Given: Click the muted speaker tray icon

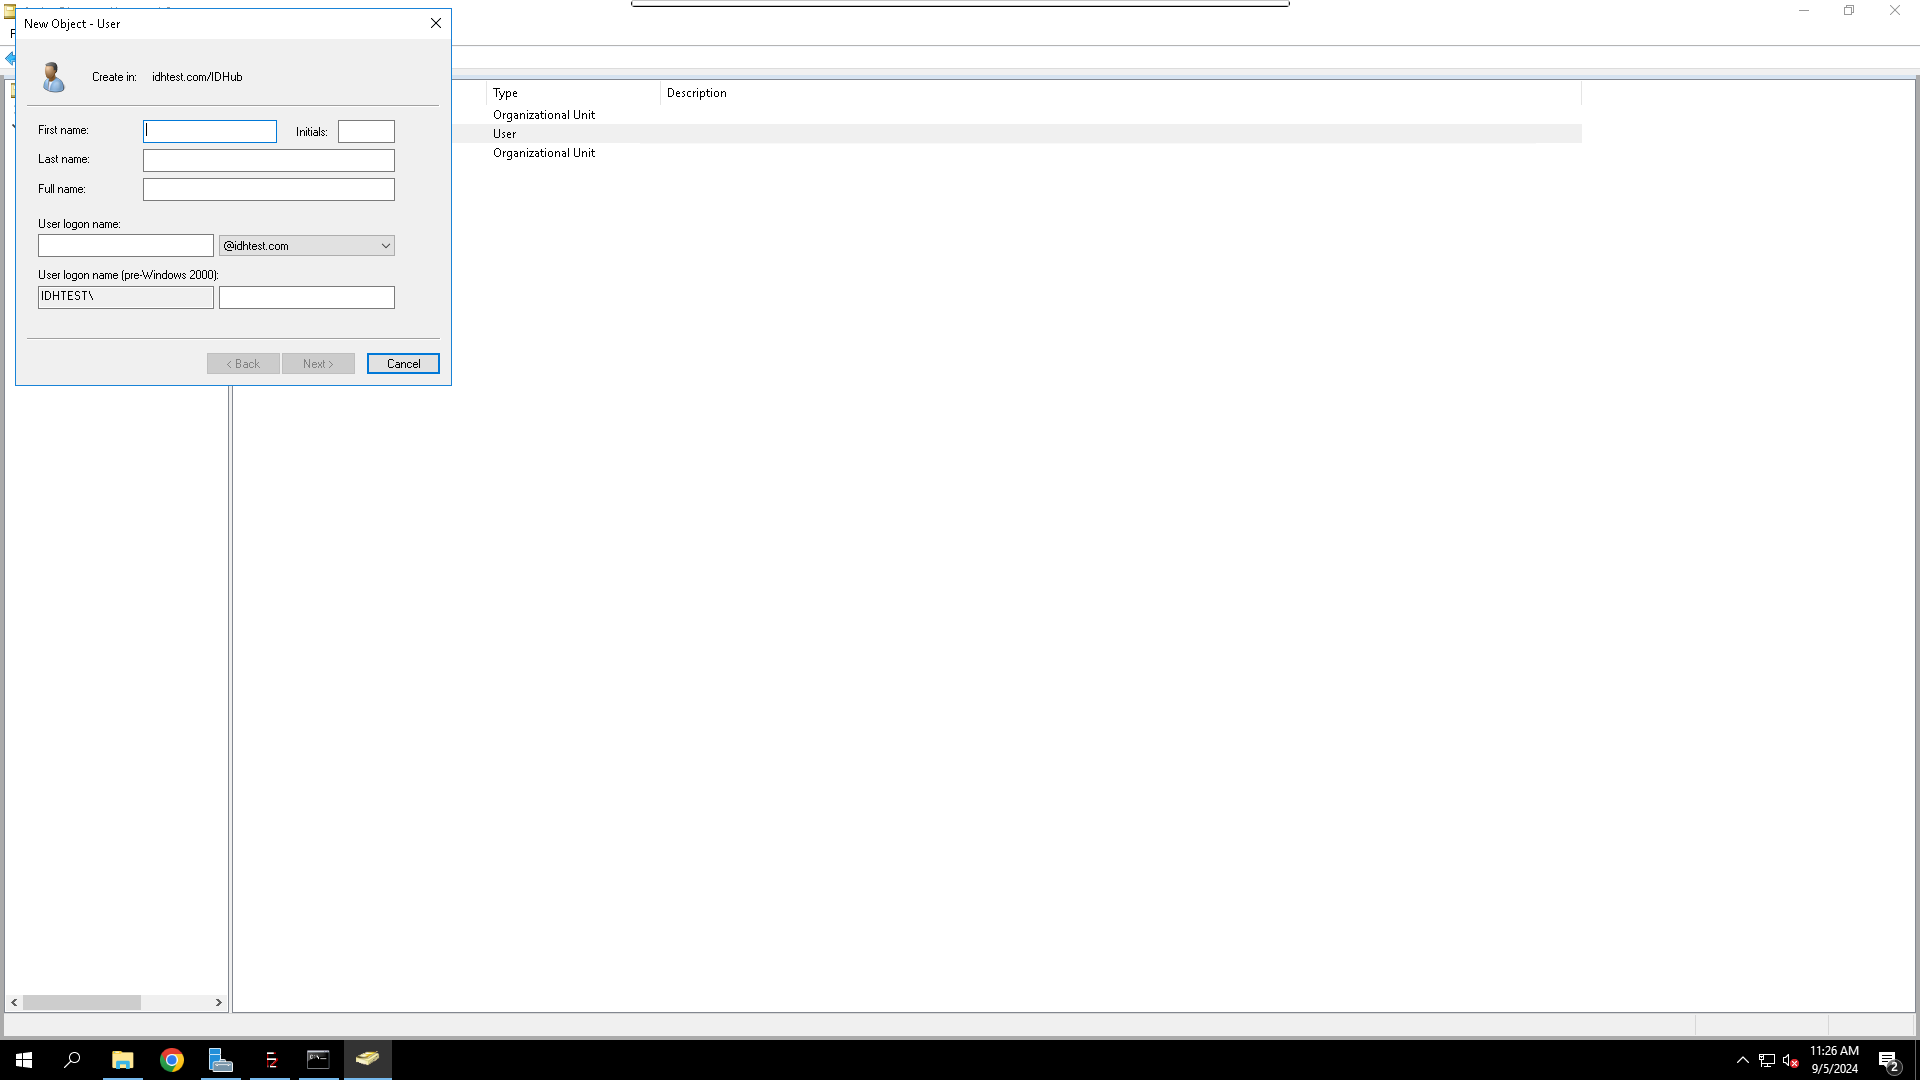Looking at the screenshot, I should [x=1790, y=1060].
